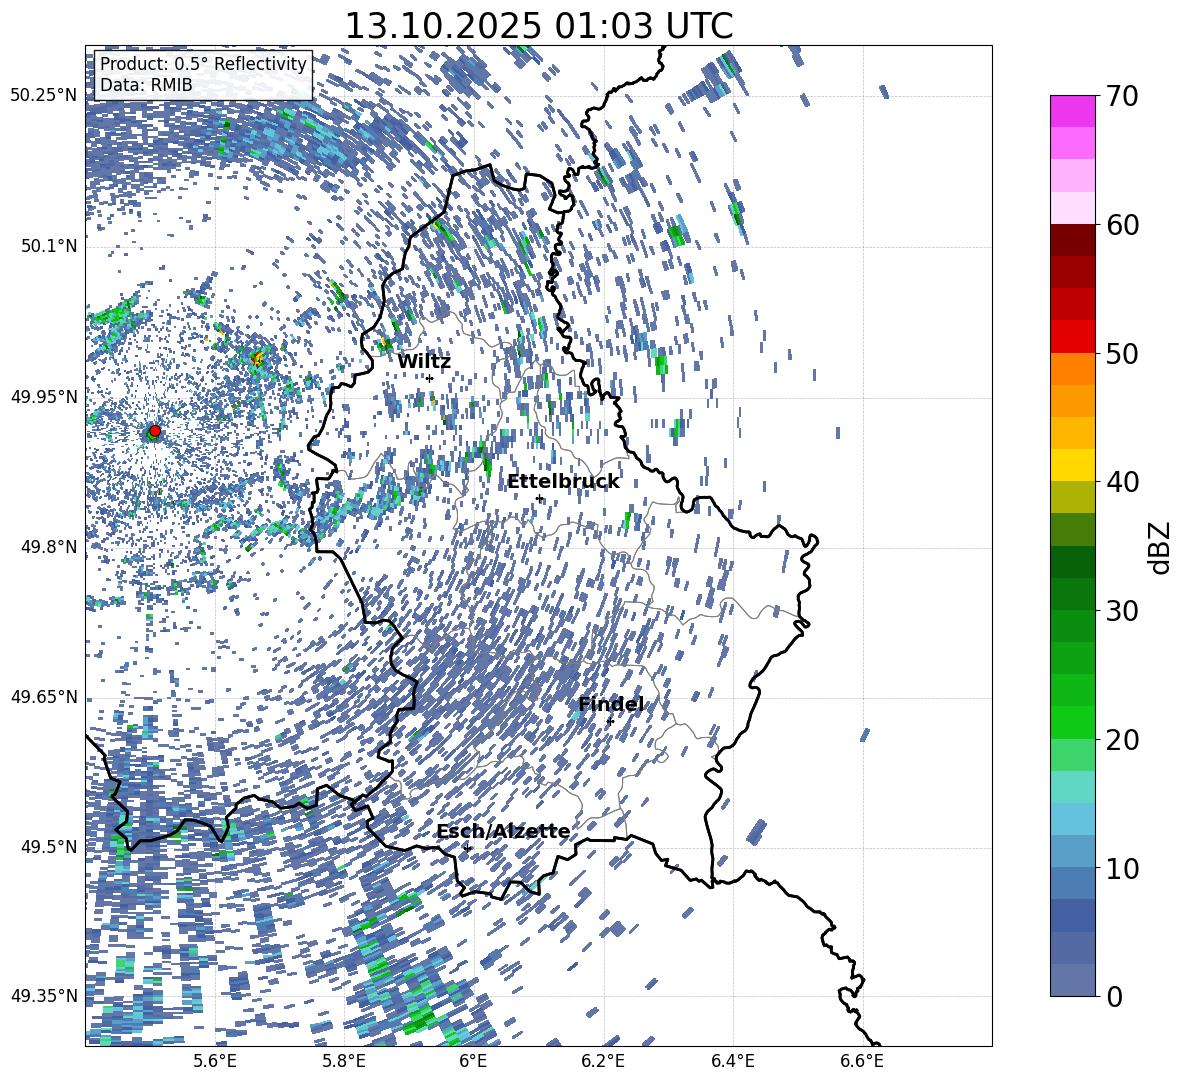
Task: Click the 5.6°E longitude tick label
Action: [215, 1061]
